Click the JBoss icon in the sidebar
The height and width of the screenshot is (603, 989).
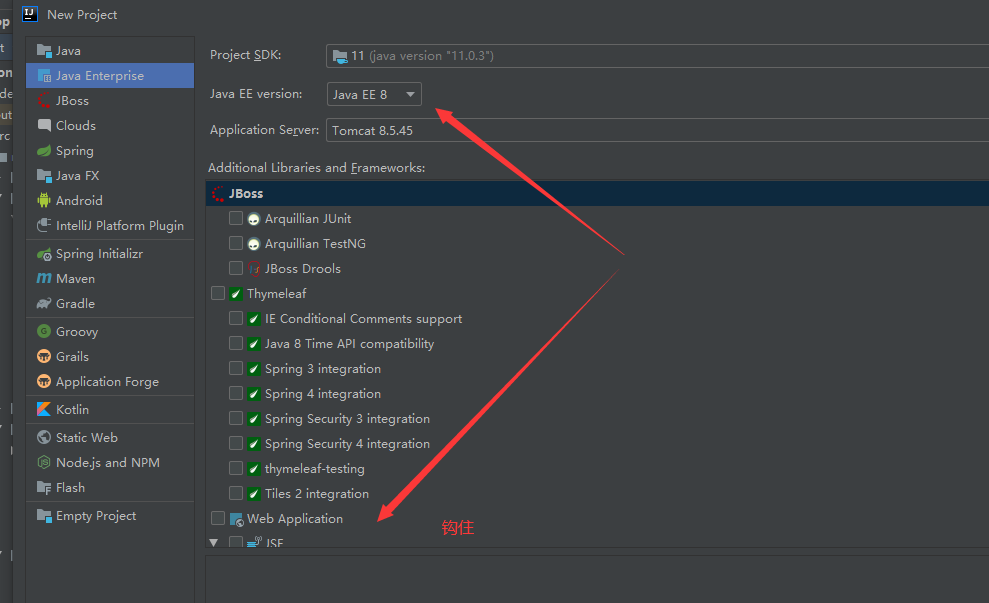(44, 101)
